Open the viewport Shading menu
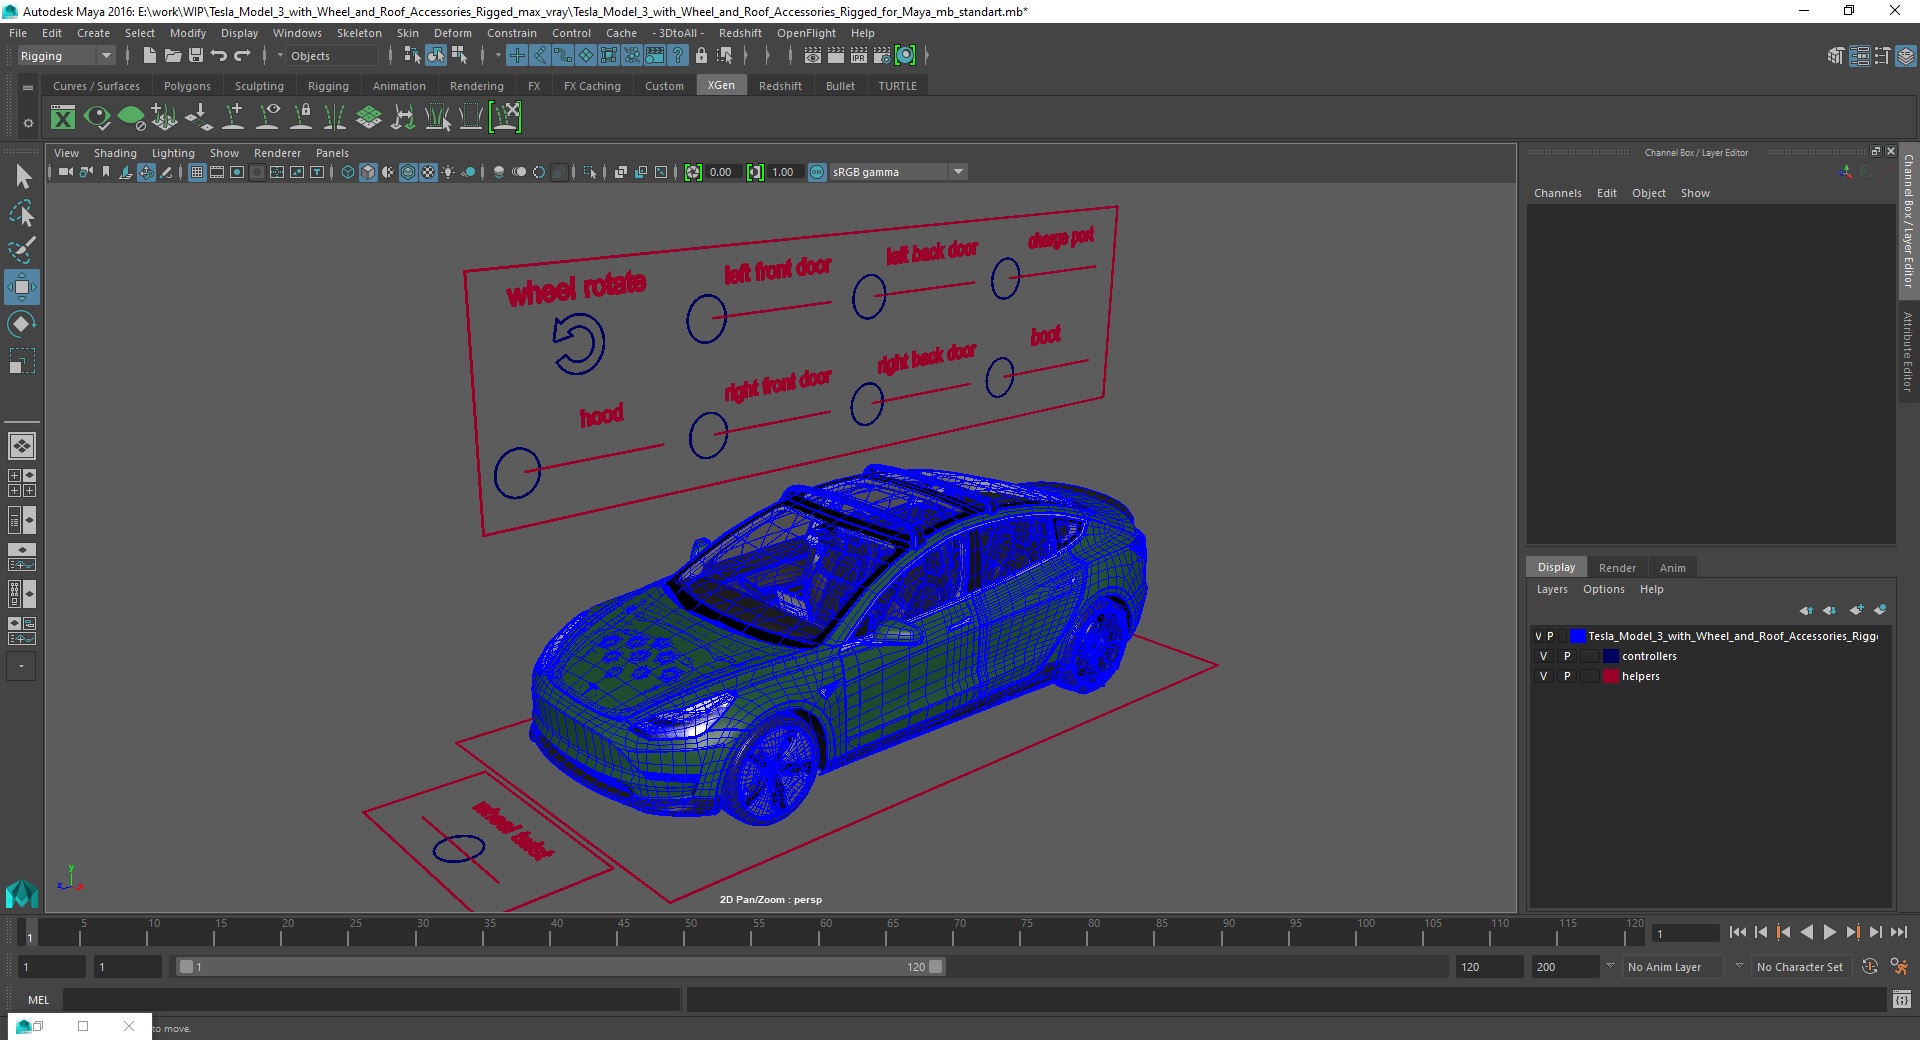Viewport: 1920px width, 1040px height. (115, 153)
